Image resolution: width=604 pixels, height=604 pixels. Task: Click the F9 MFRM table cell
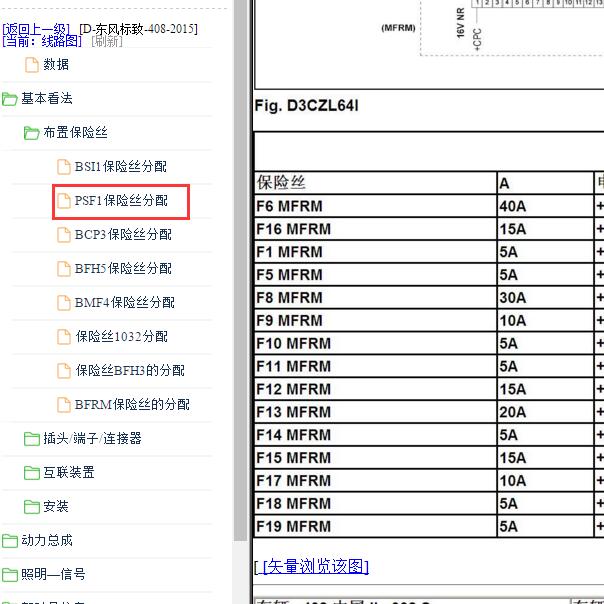pyautogui.click(x=376, y=320)
